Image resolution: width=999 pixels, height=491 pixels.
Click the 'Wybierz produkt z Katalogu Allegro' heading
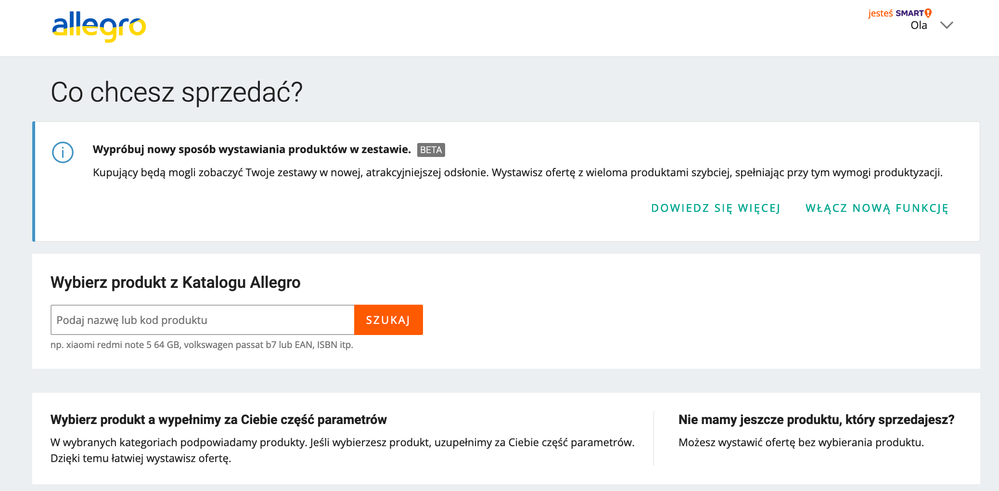pos(175,283)
